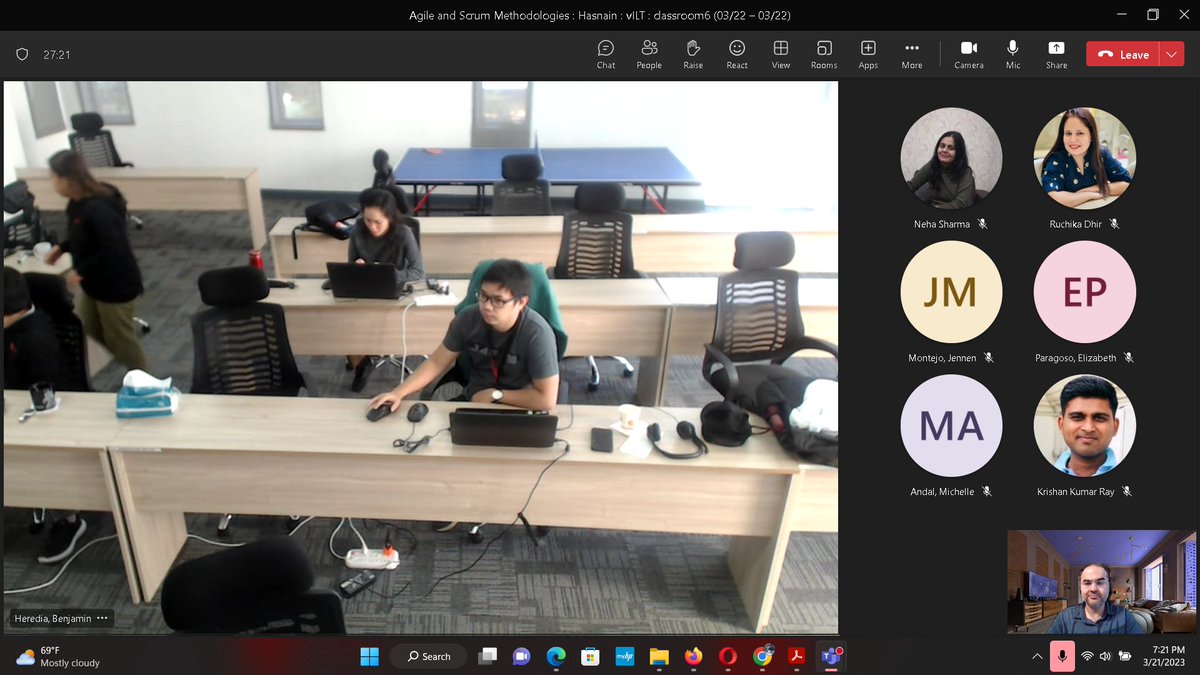Open the Apps menu
This screenshot has width=1200, height=675.
click(x=868, y=54)
